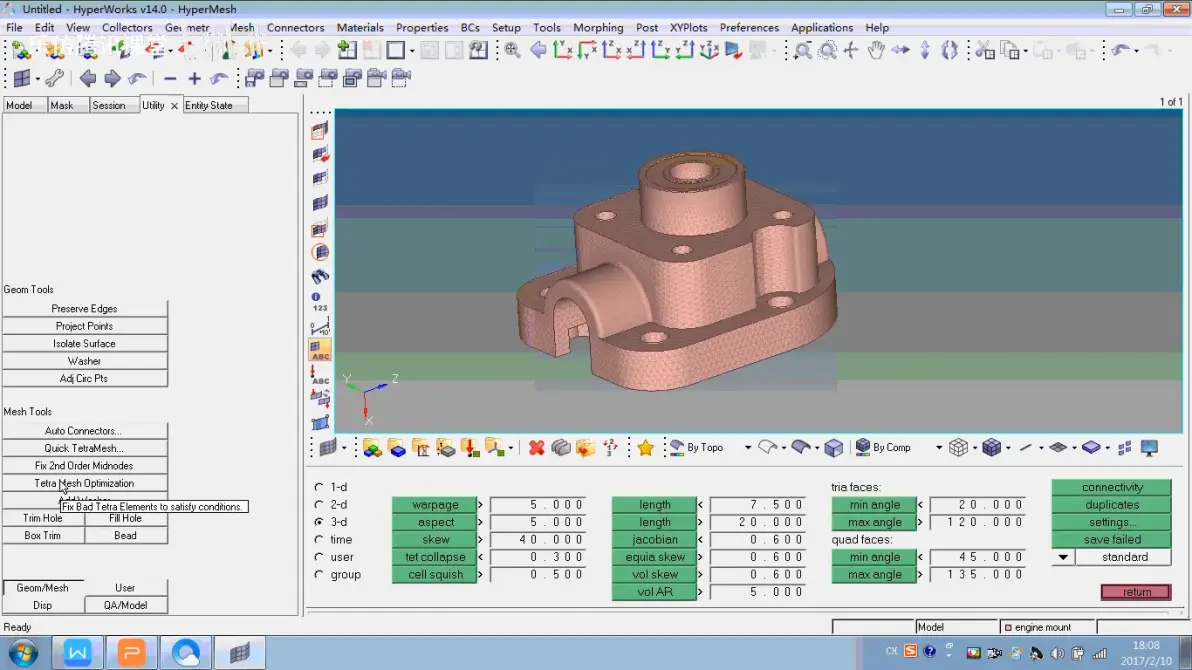This screenshot has height=670, width=1192.
Task: Click the Quick TetraMesh button
Action: tap(84, 448)
